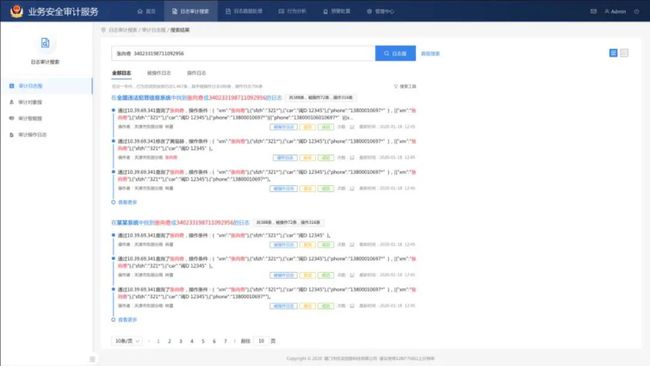The width and height of the screenshot is (650, 366).
Task: Click the mail envelope icon in header
Action: (593, 12)
